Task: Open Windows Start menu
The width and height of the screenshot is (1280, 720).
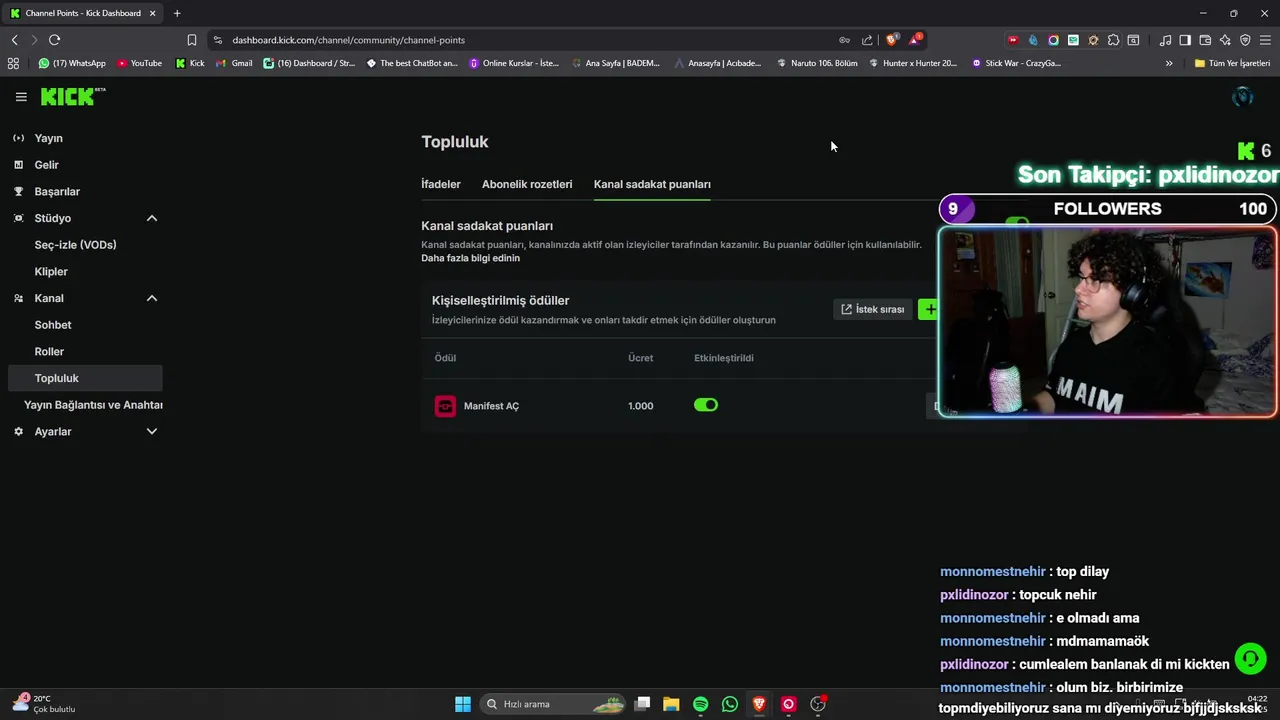Action: pos(463,704)
